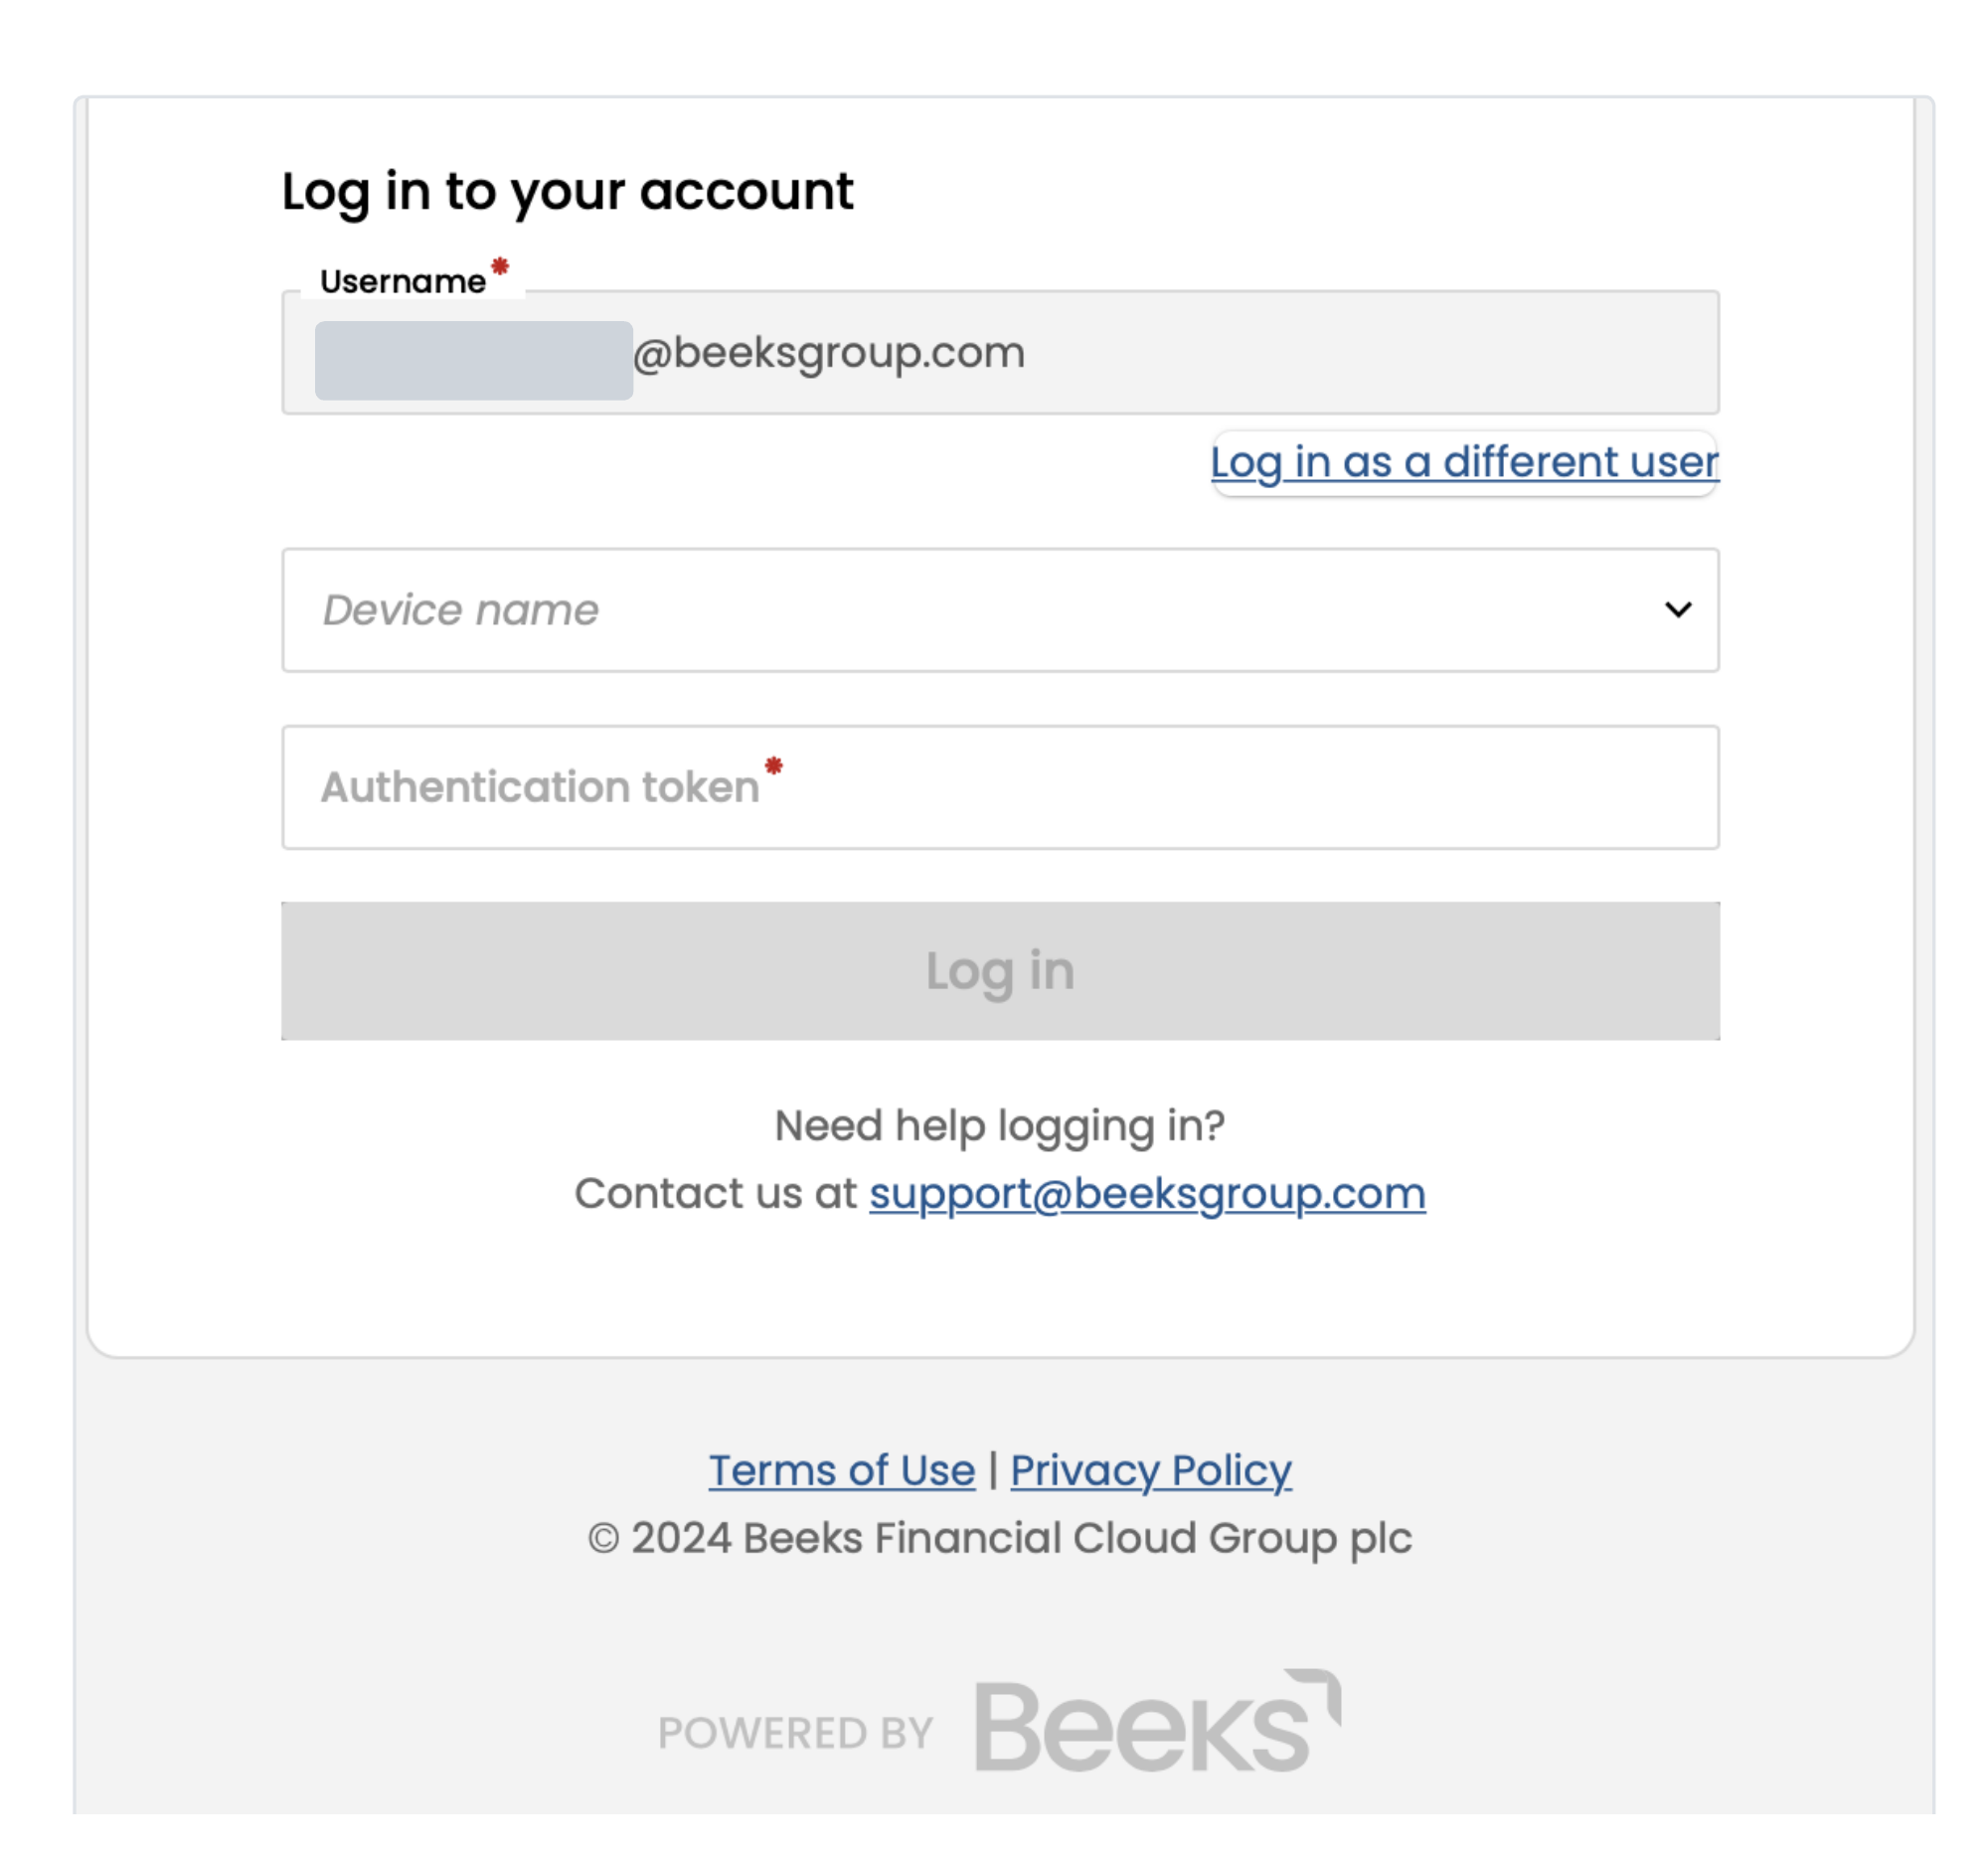The width and height of the screenshot is (1988, 1860).
Task: Click the 2024 Beeks Financial Cloud copyright text
Action: coord(1000,1538)
